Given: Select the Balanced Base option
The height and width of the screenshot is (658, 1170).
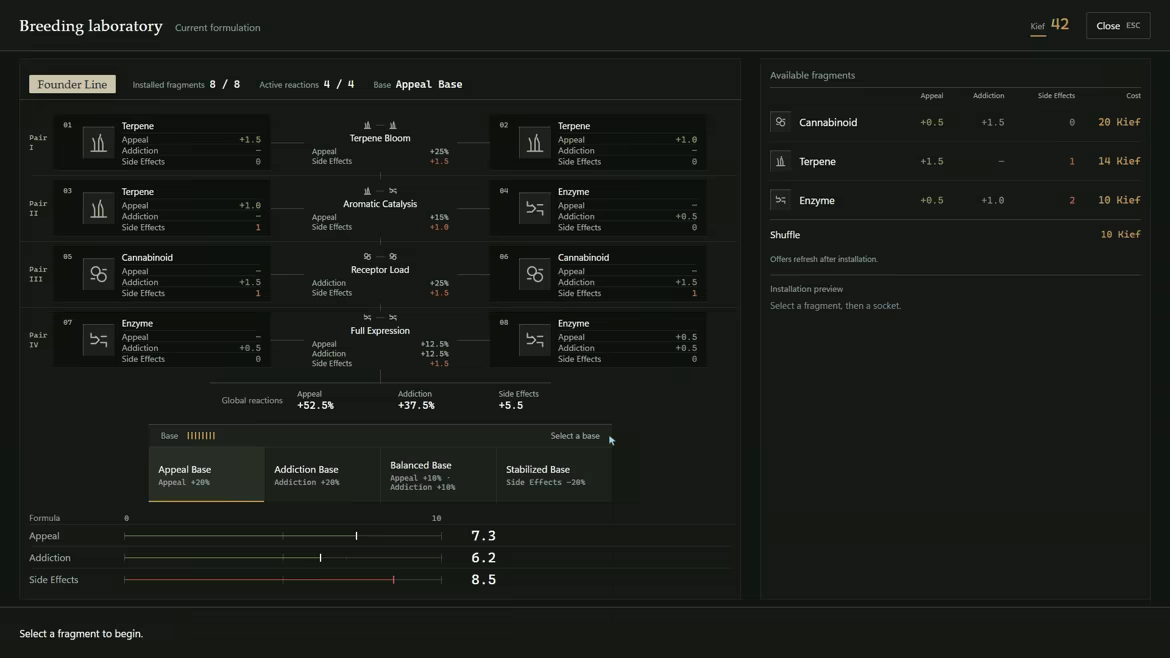Looking at the screenshot, I should point(438,474).
